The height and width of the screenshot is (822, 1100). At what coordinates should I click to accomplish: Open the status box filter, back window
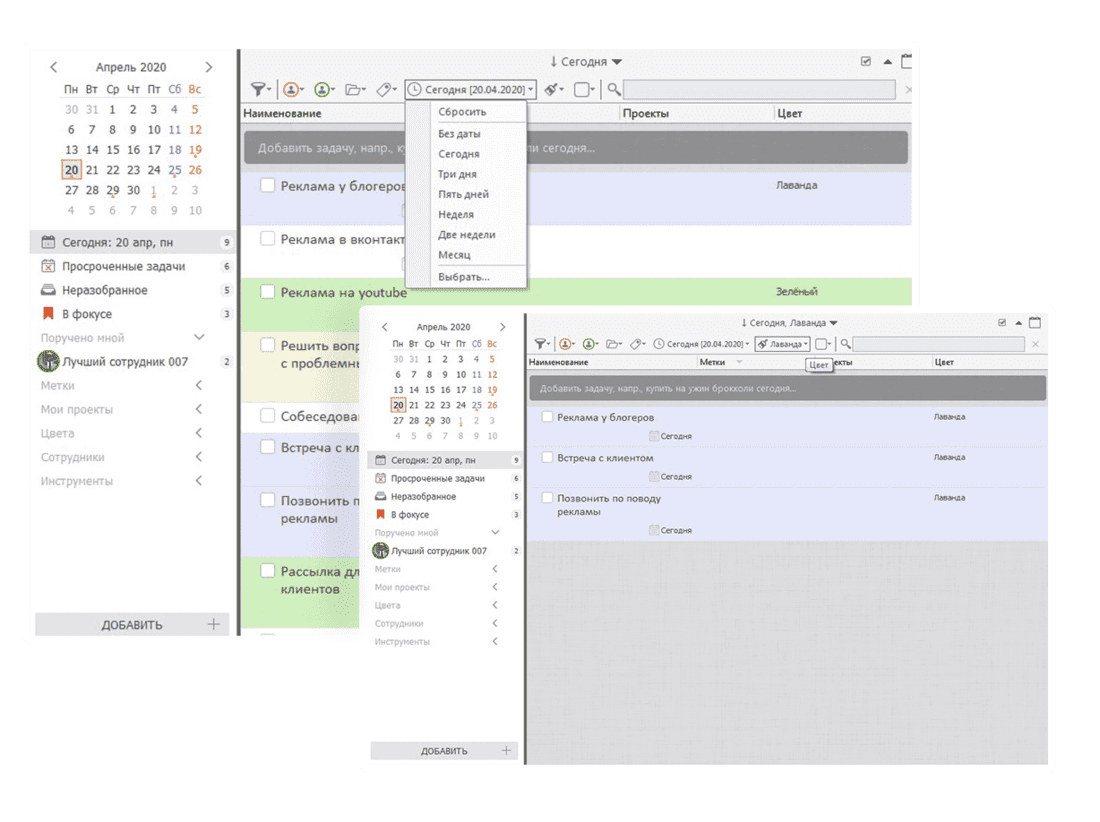pos(584,90)
